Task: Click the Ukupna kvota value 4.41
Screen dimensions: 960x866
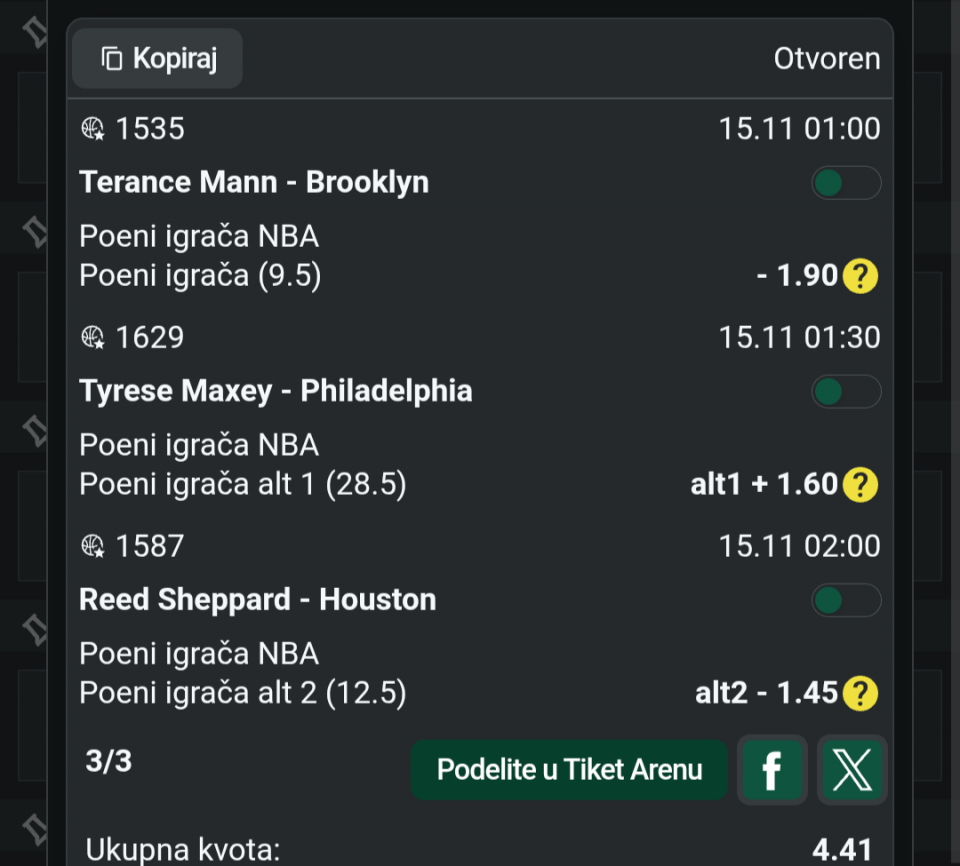Action: tap(842, 850)
